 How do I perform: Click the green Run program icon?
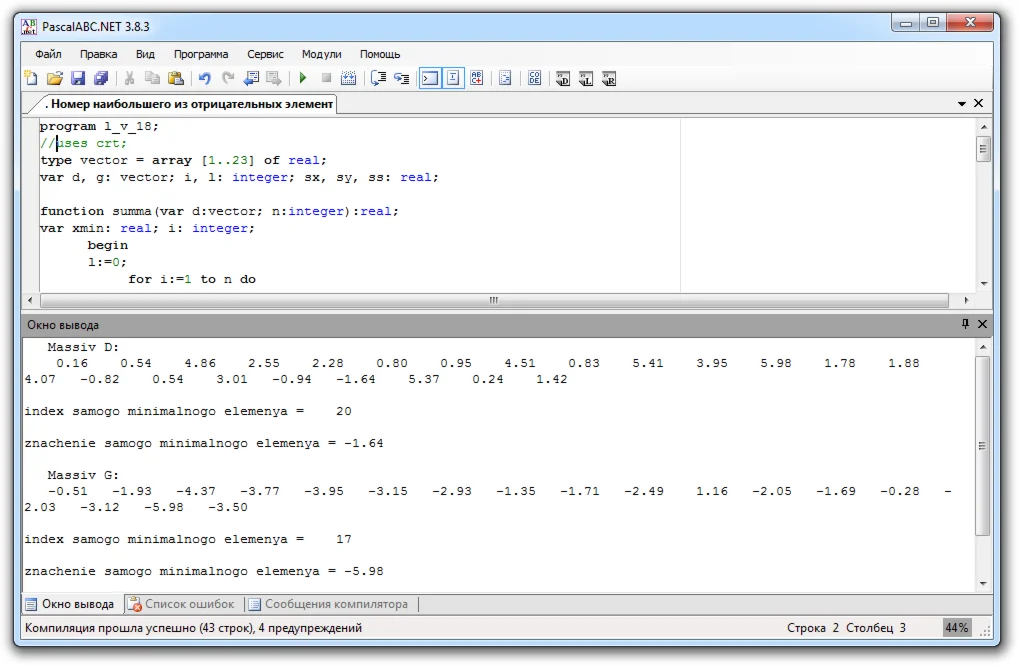point(302,78)
